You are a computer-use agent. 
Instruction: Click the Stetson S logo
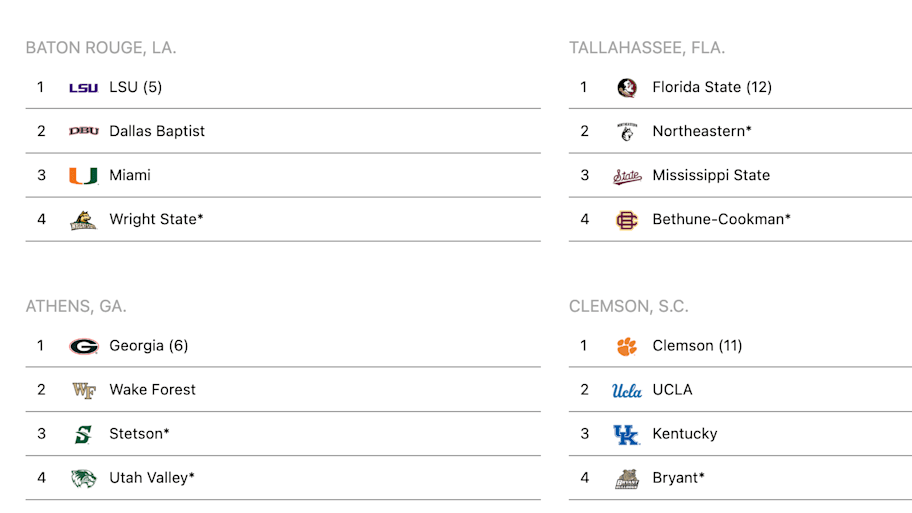coord(83,434)
